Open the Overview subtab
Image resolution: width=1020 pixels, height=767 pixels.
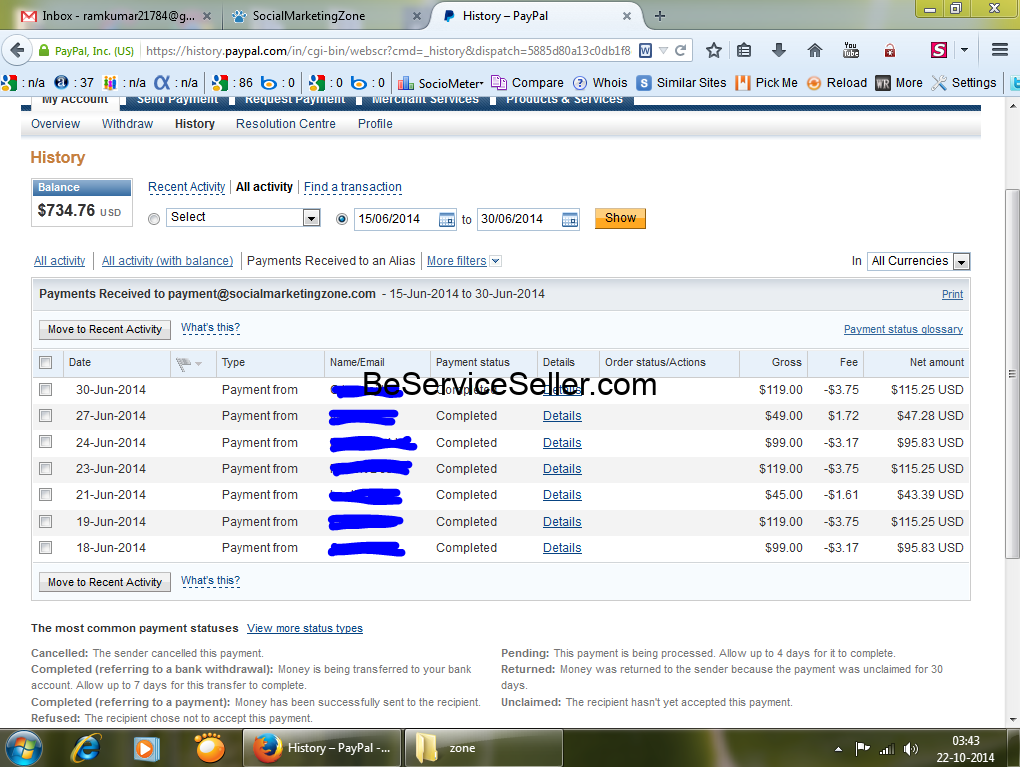(x=55, y=124)
